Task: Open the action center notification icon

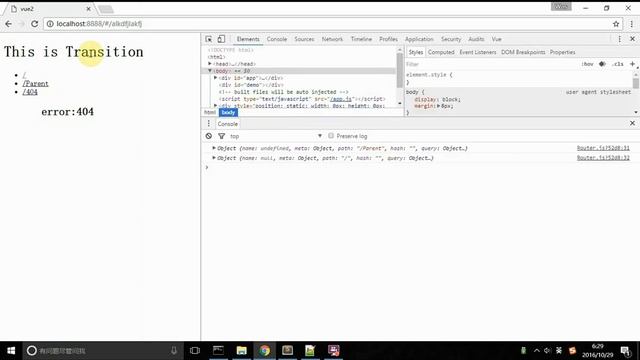Action: pyautogui.click(x=625, y=351)
